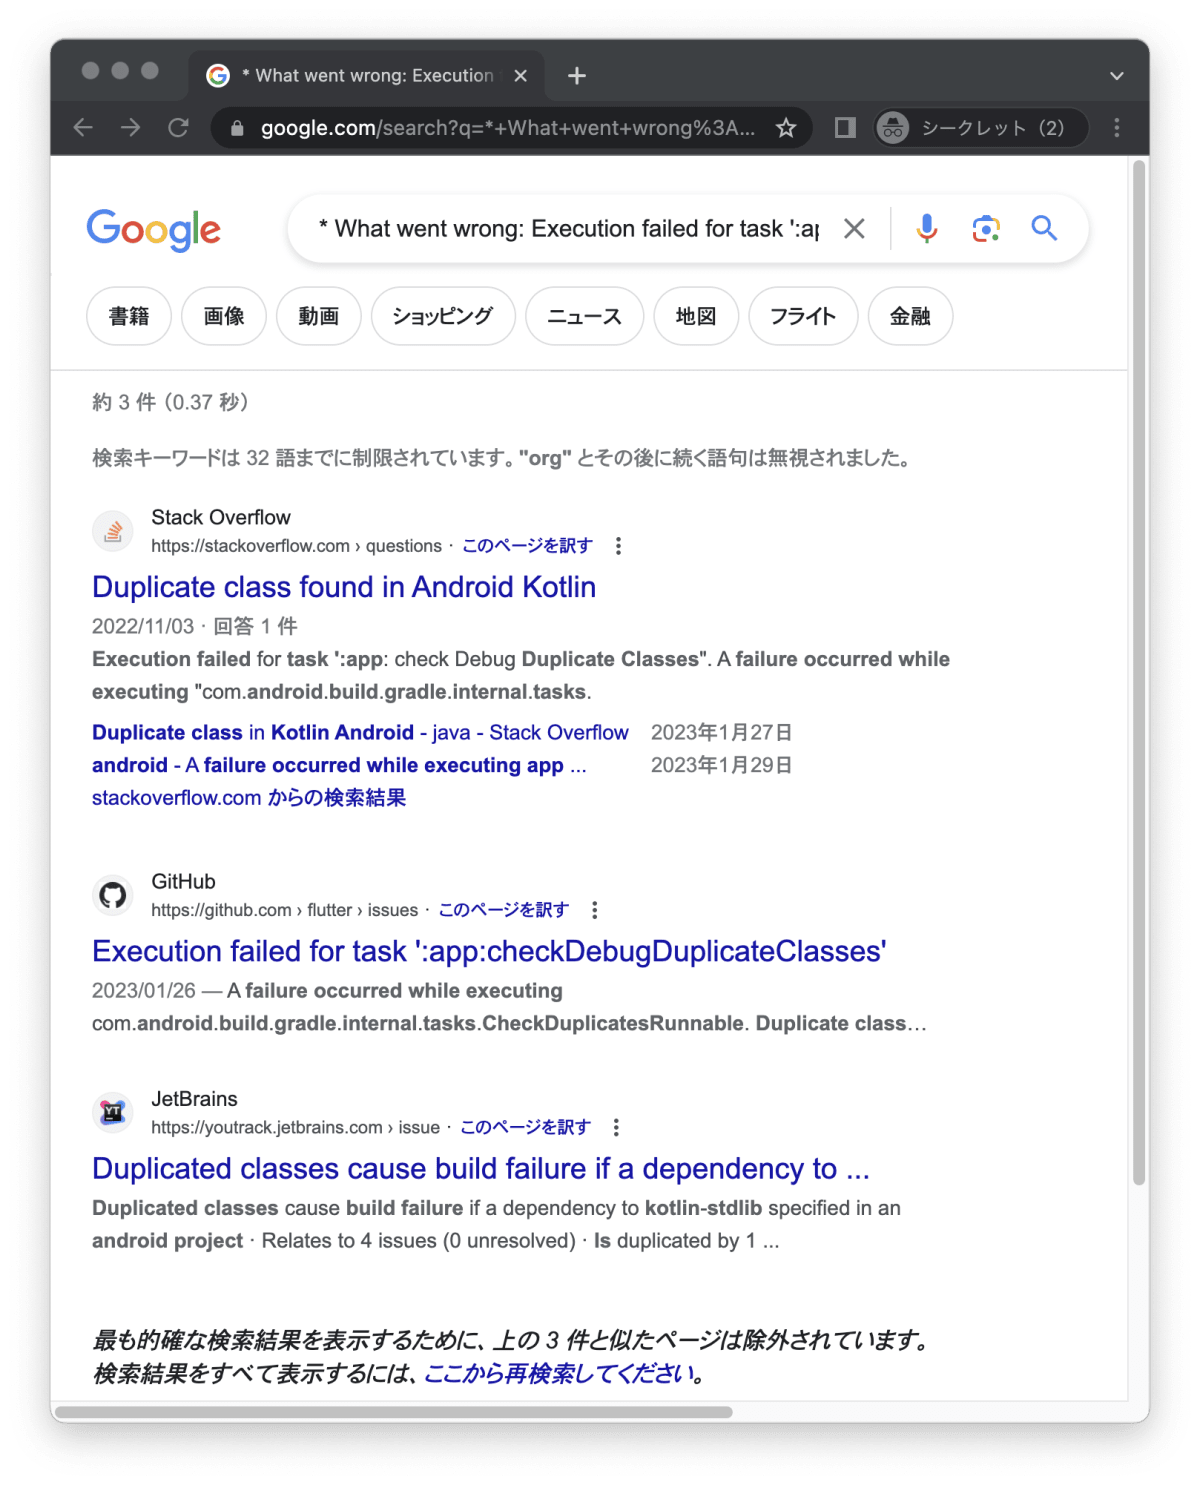
Task: Reload the page
Action: tap(178, 128)
